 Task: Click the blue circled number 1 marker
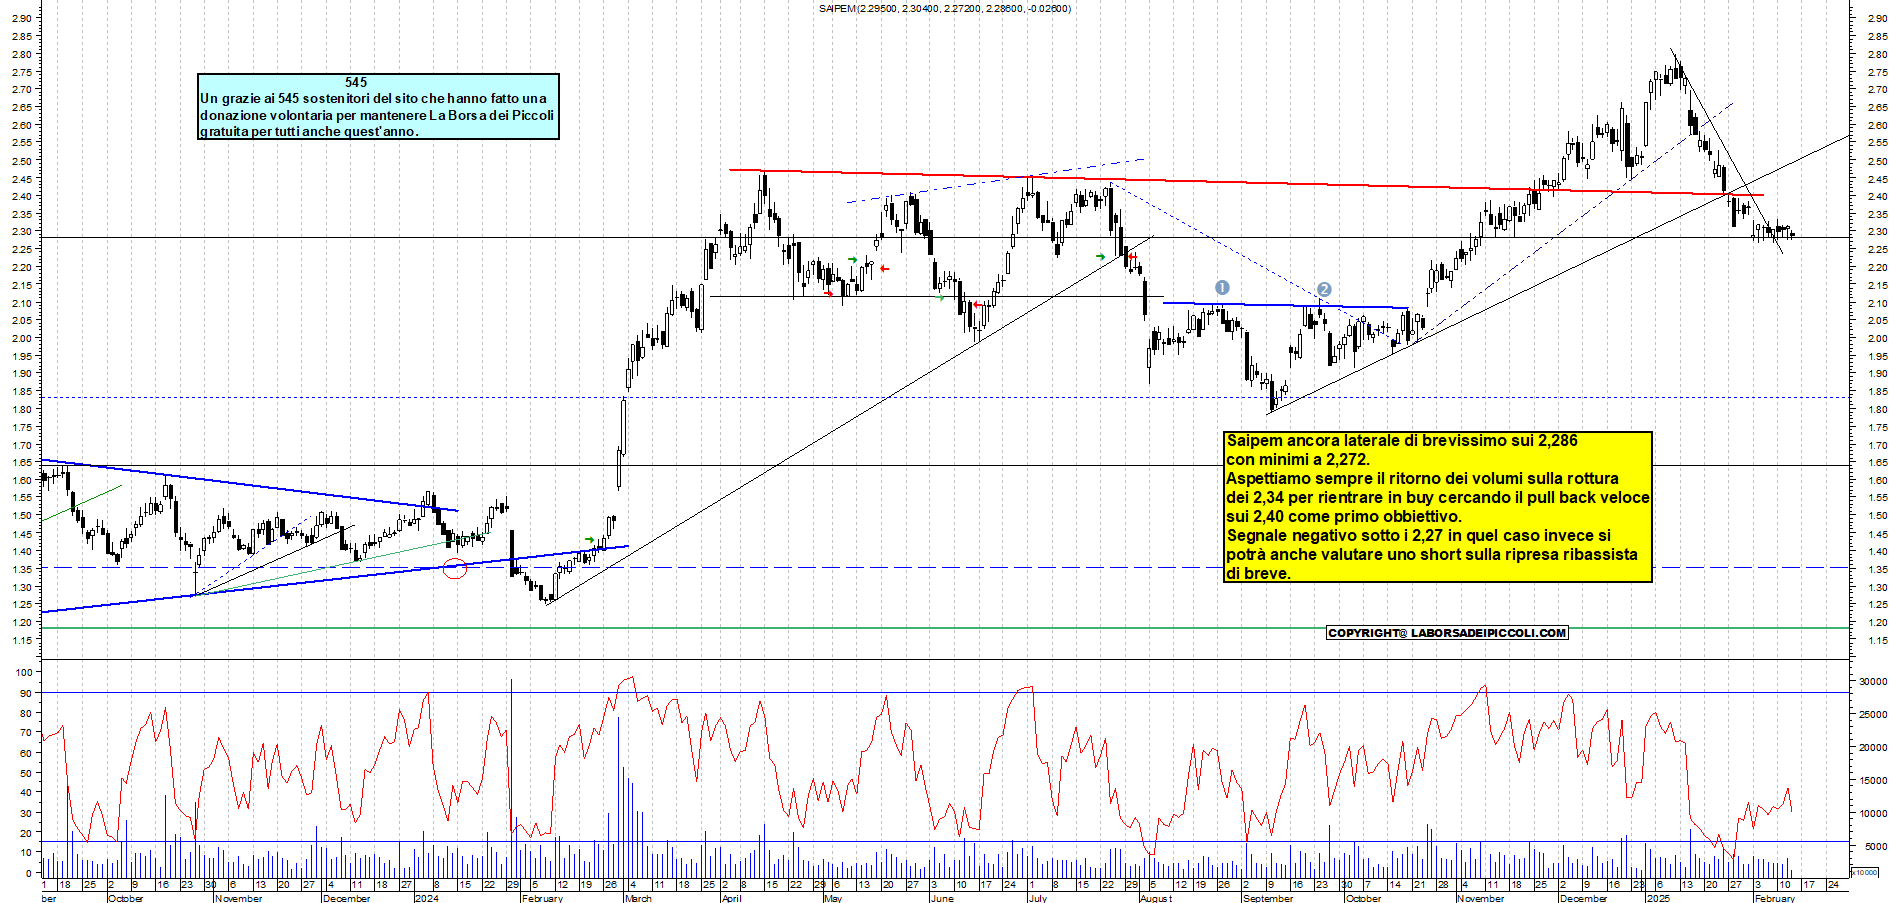point(1221,288)
